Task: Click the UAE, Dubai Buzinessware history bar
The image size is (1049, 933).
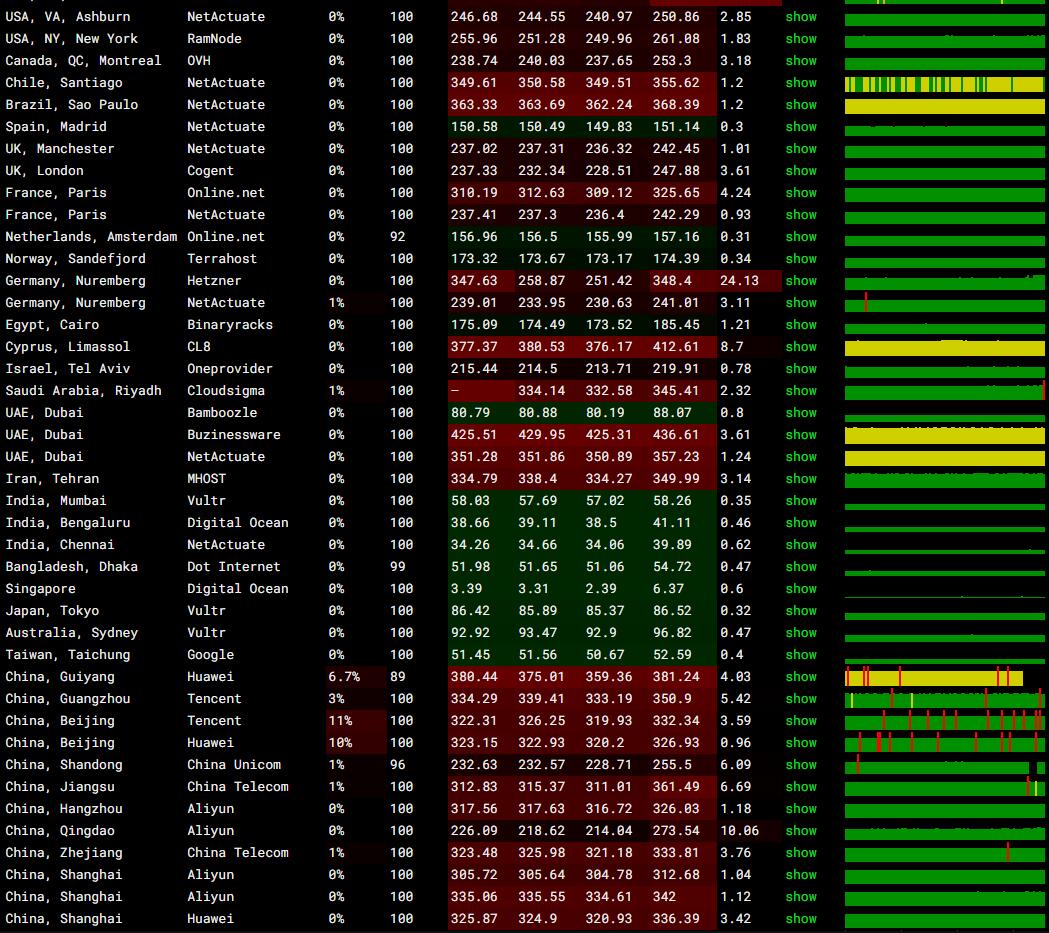Action: [945, 435]
